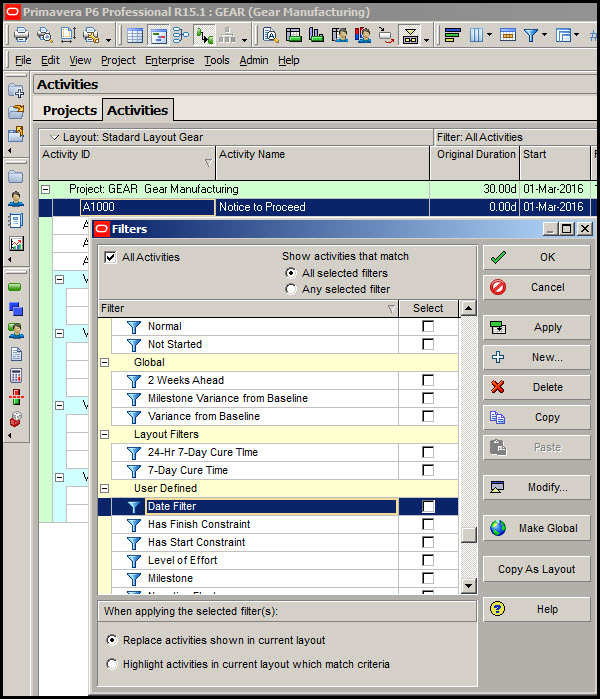Click the Timescale icon in the toolbar
Viewport: 600px width, 699px height.
coord(508,35)
